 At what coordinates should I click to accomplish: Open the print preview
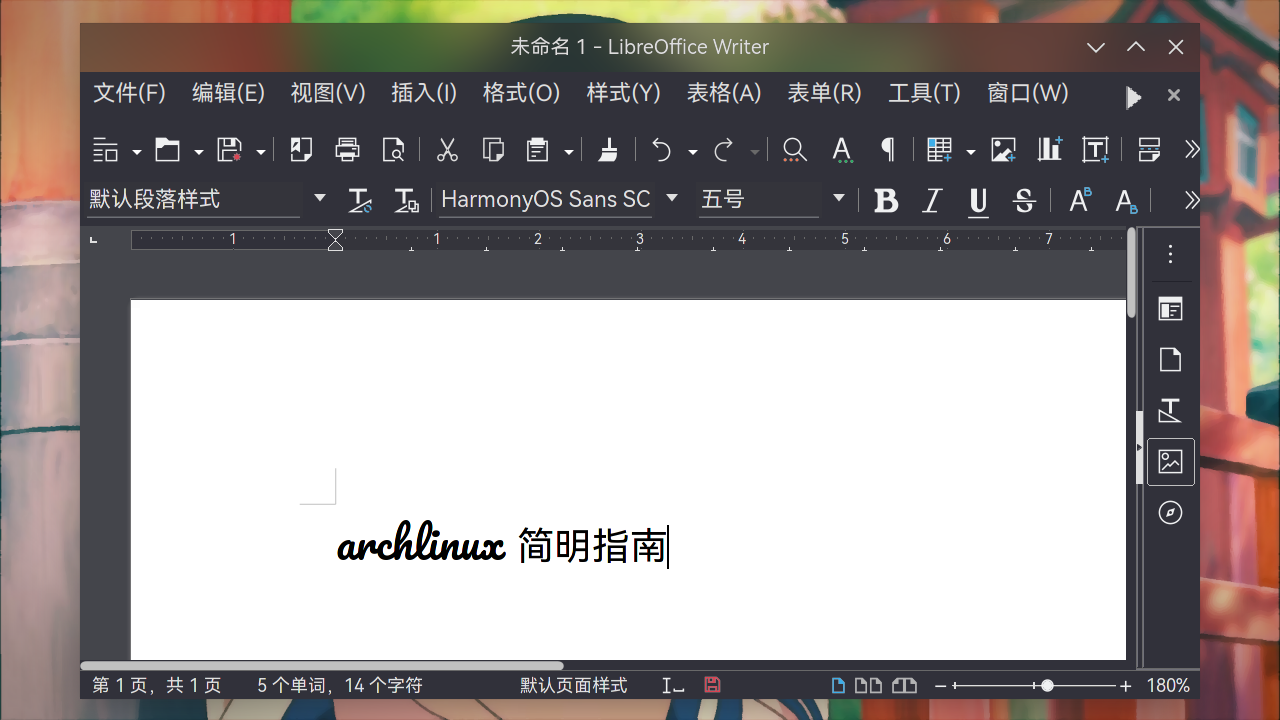393,149
